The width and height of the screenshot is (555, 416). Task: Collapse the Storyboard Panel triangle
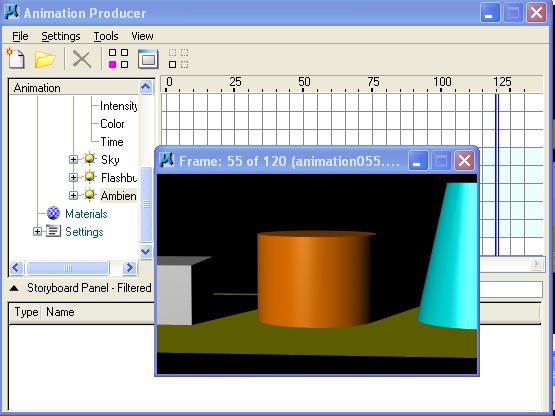coord(14,288)
